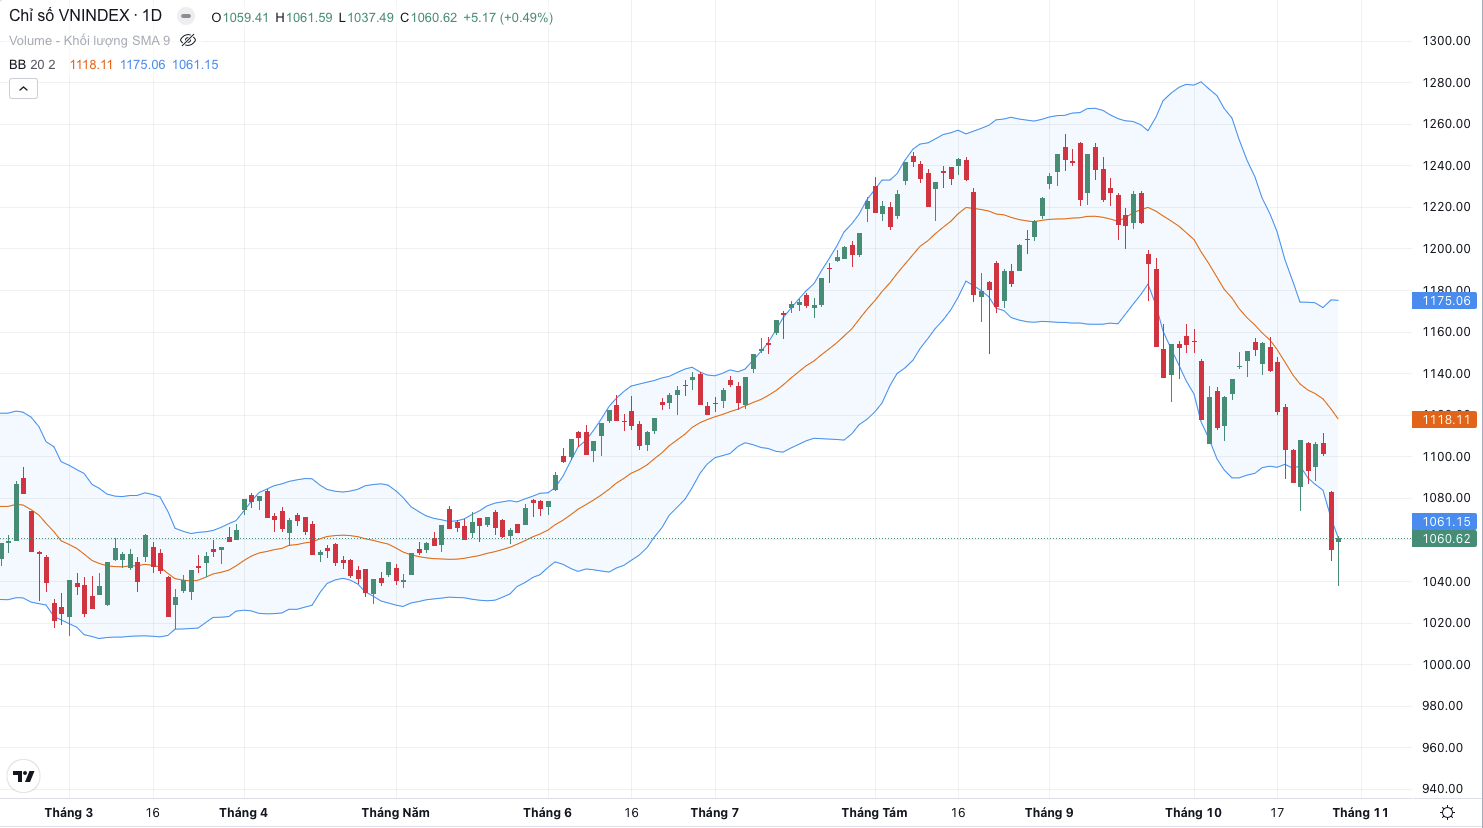
Task: Click the Tháng Tám time axis label
Action: point(875,813)
